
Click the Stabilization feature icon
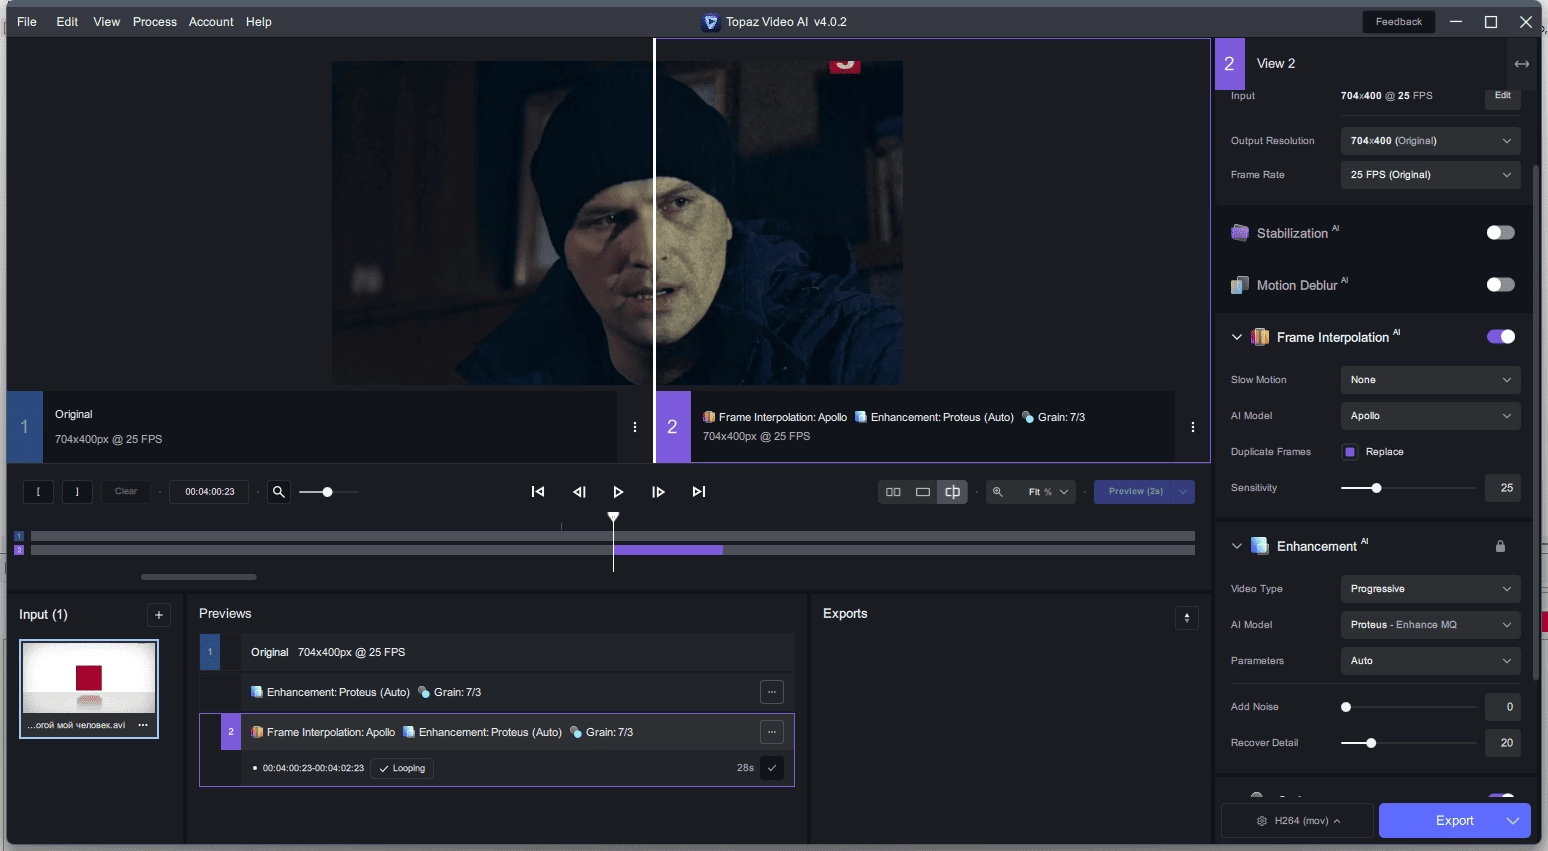(x=1240, y=233)
